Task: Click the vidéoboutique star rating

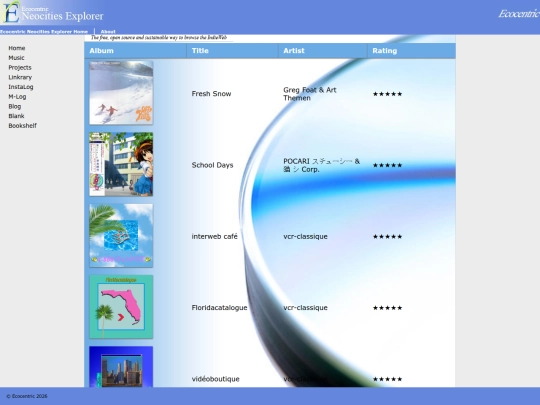Action: click(x=387, y=379)
